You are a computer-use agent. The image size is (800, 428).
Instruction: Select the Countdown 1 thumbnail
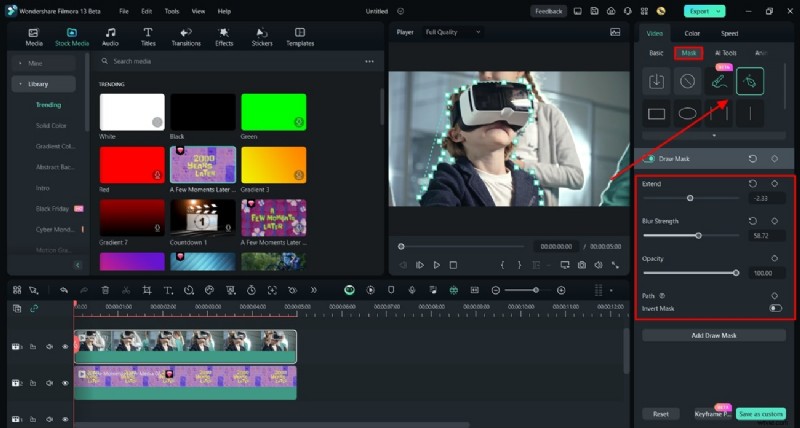pyautogui.click(x=203, y=217)
